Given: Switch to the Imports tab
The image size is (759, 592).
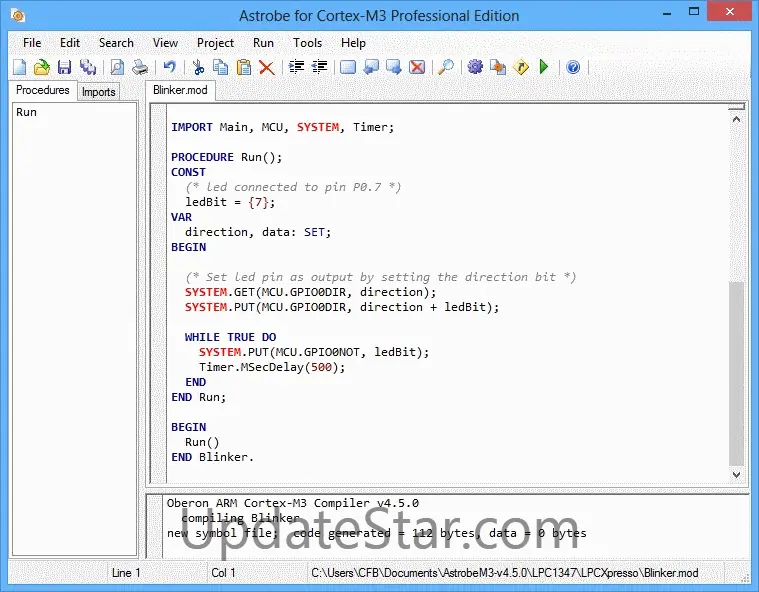Looking at the screenshot, I should [x=98, y=91].
